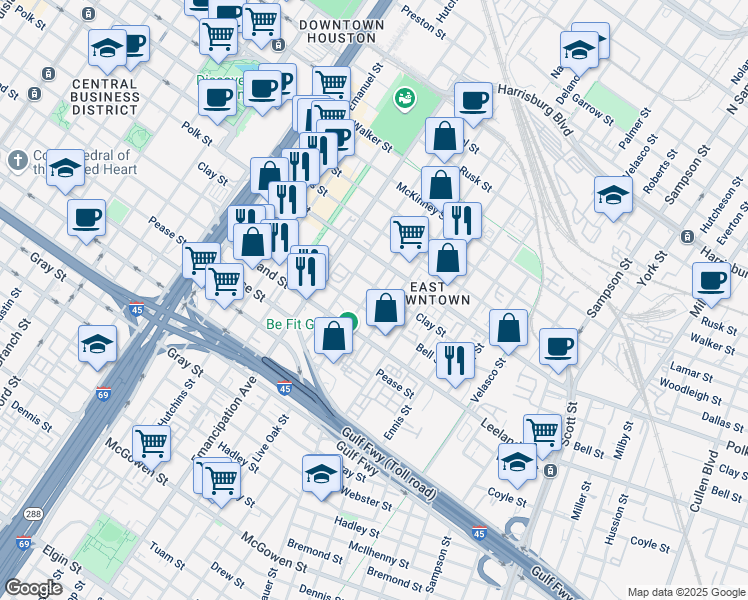This screenshot has height=600, width=748.
Task: Click the shopping bag marker beside Rusk St label
Action: coord(441,185)
